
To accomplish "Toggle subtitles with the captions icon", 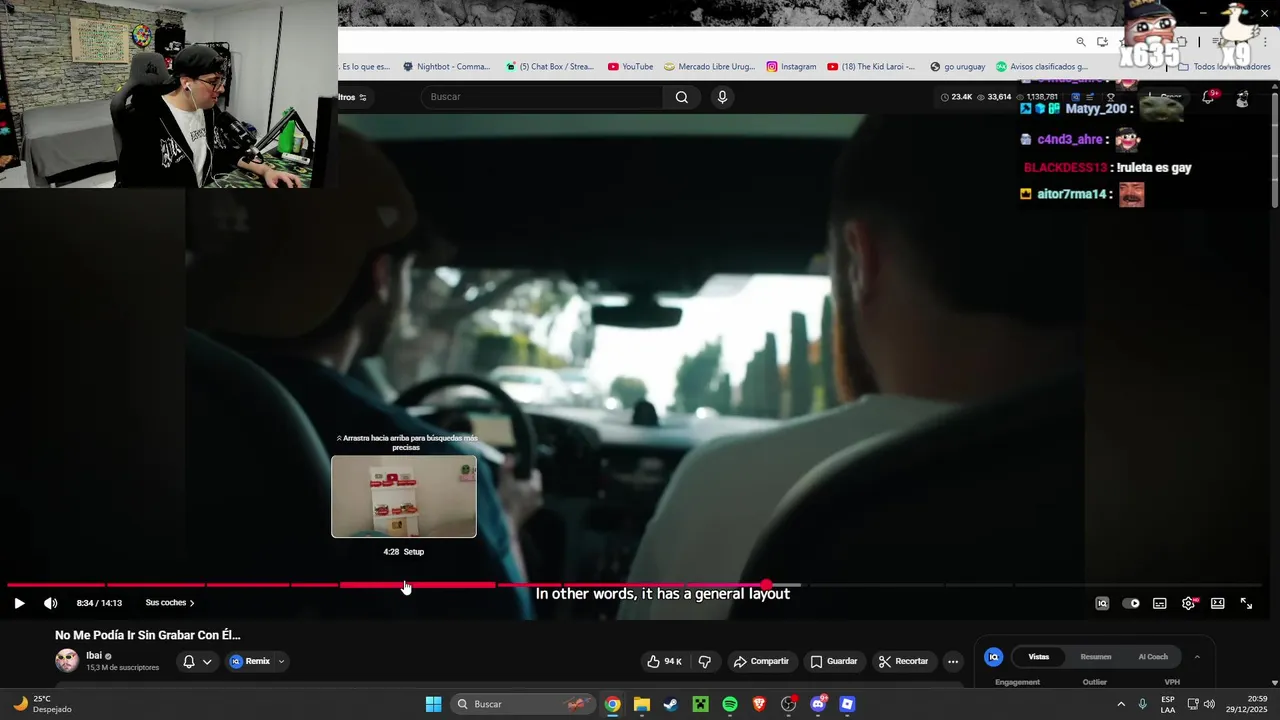I will pos(1160,603).
